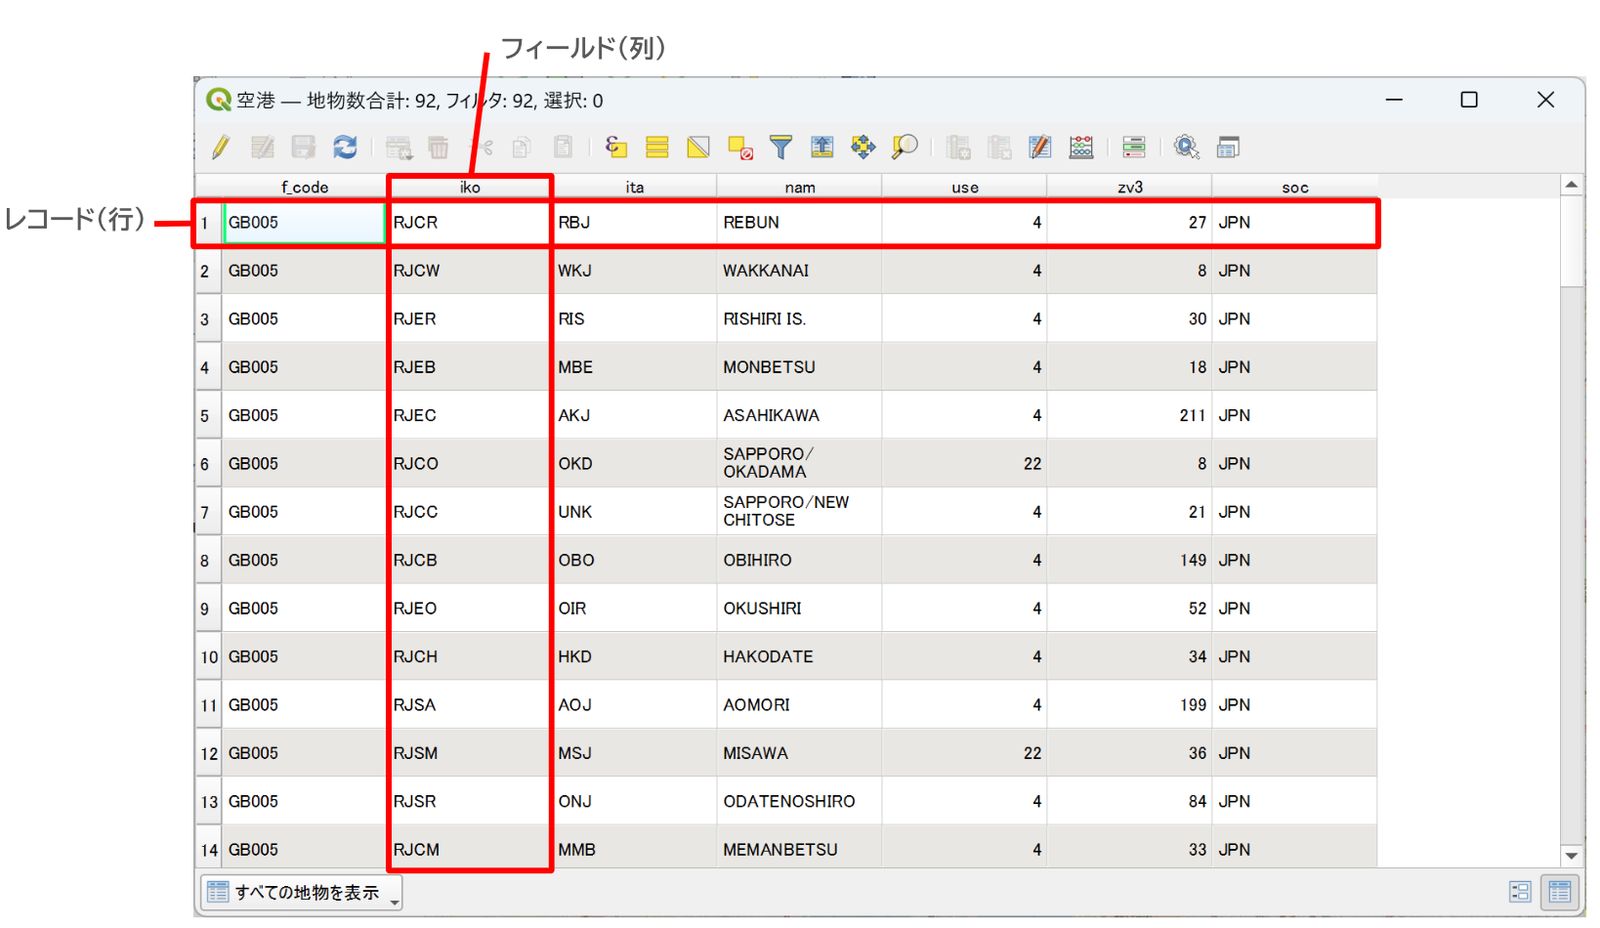Viewport: 1600px width, 928px height.
Task: Deselect all features
Action: pyautogui.click(x=740, y=148)
